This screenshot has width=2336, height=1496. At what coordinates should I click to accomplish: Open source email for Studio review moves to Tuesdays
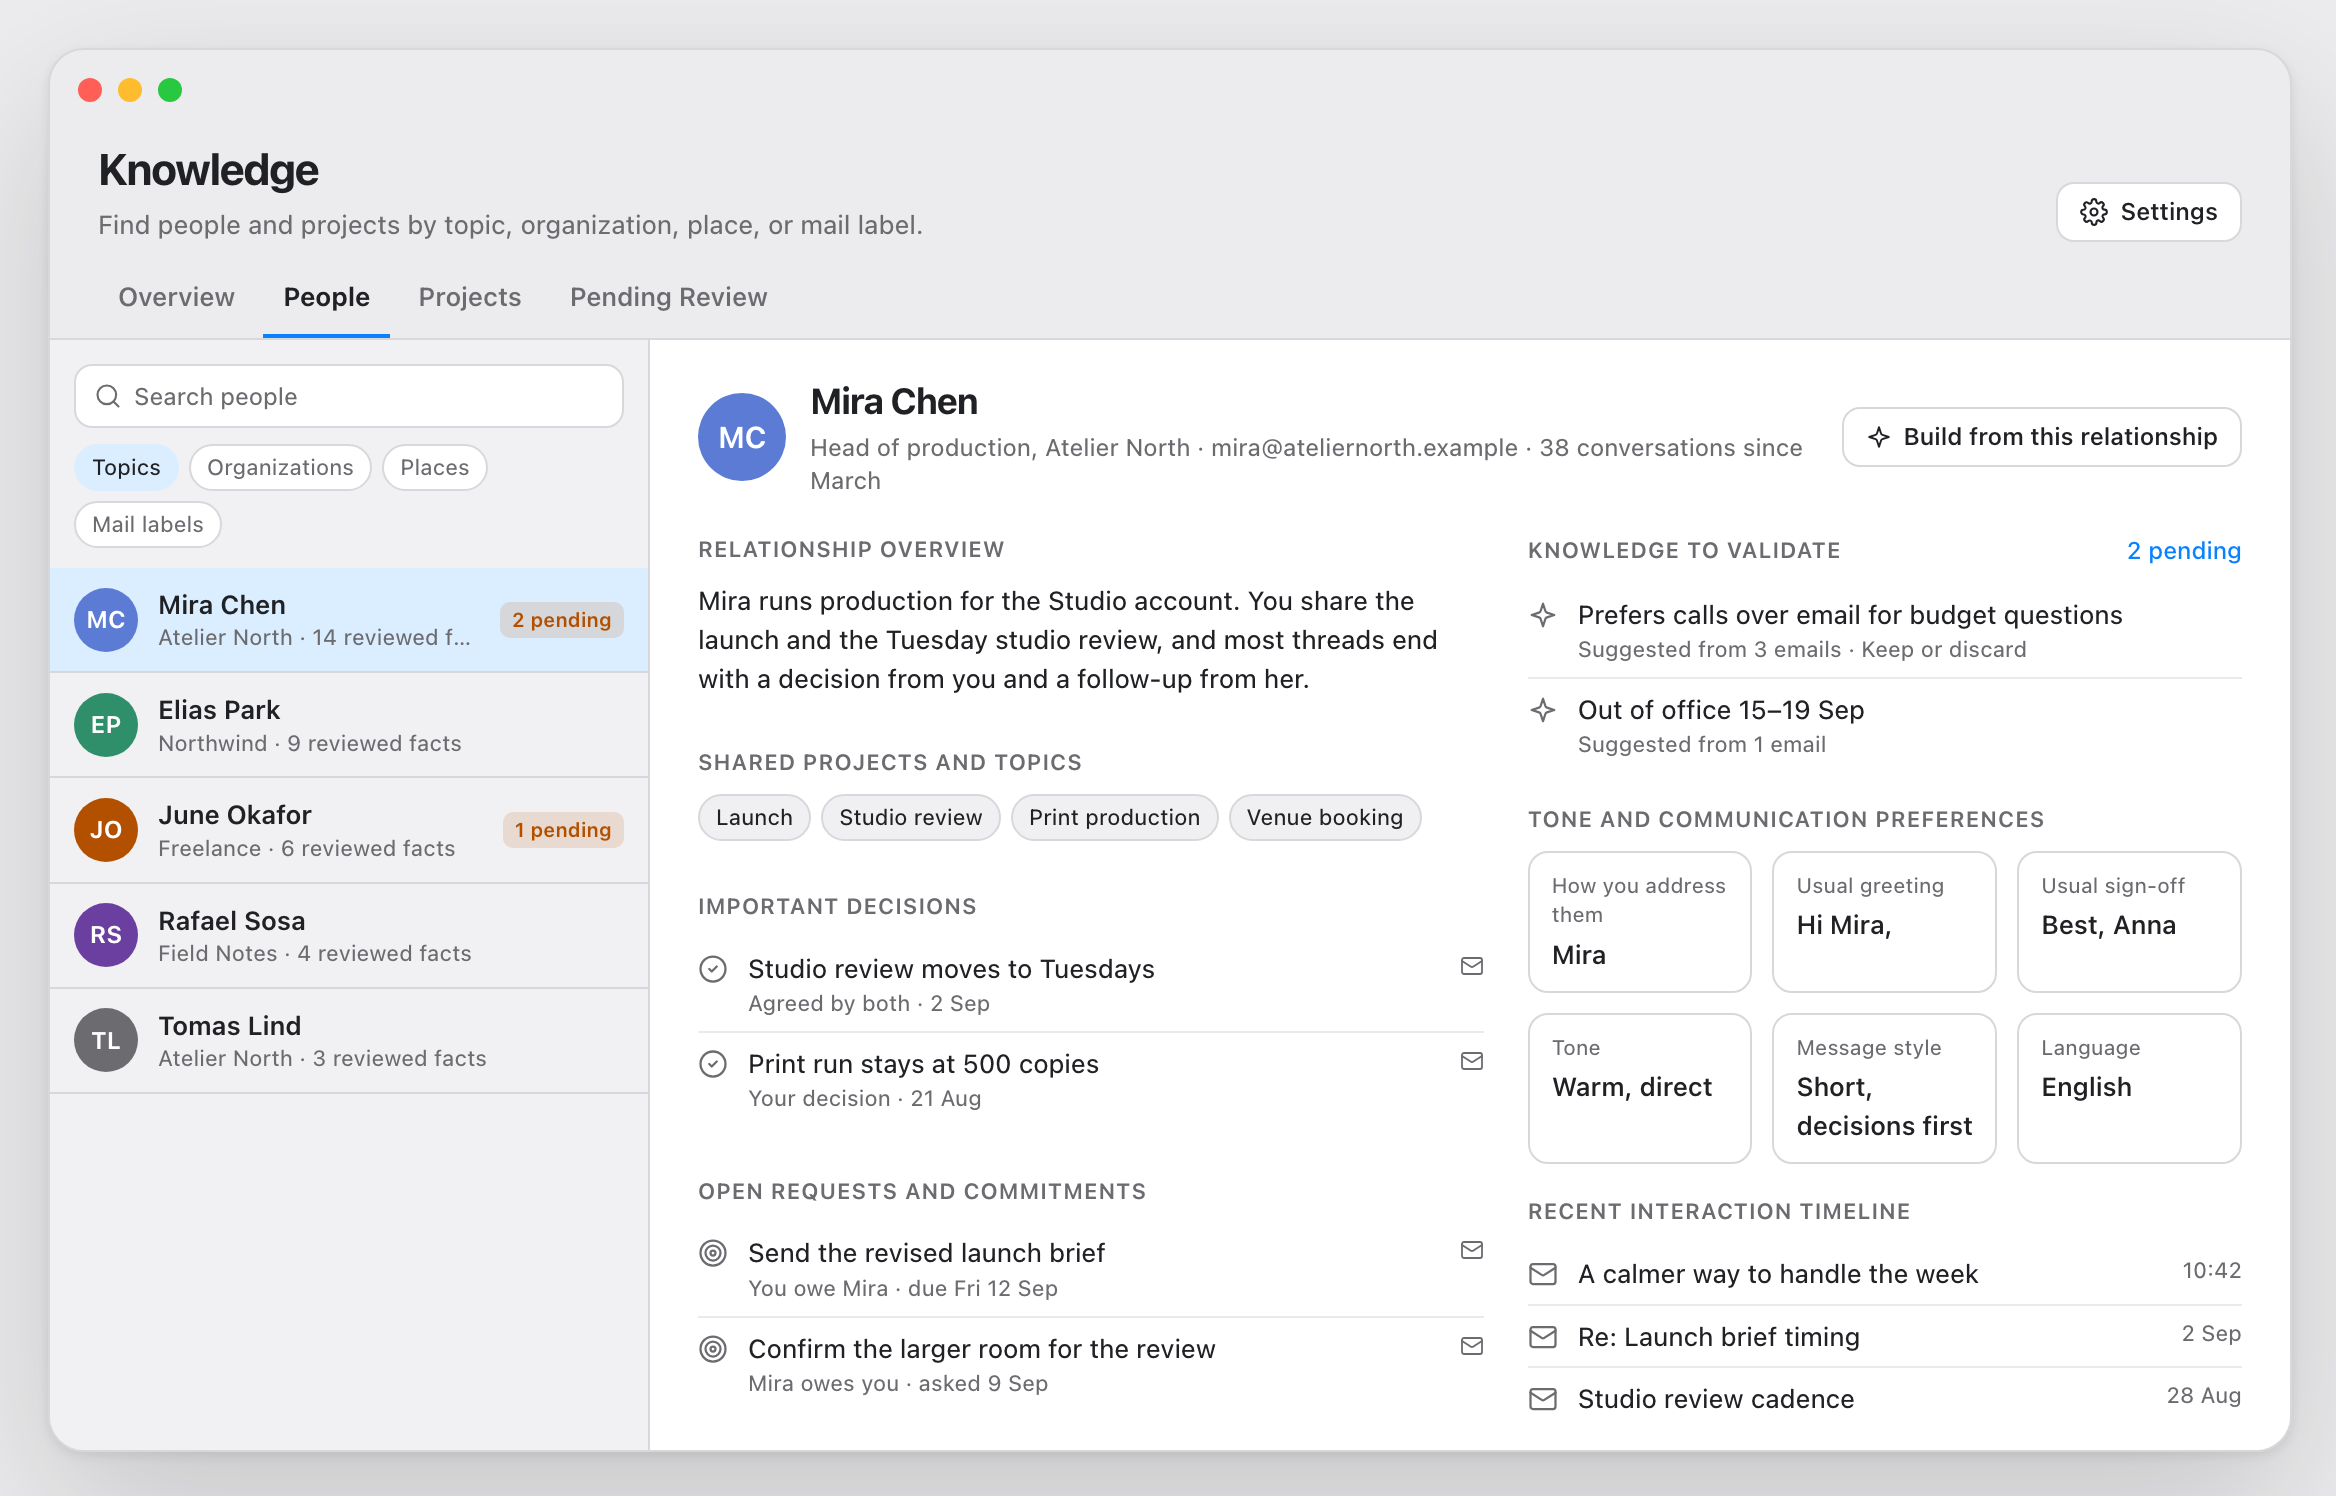point(1471,966)
